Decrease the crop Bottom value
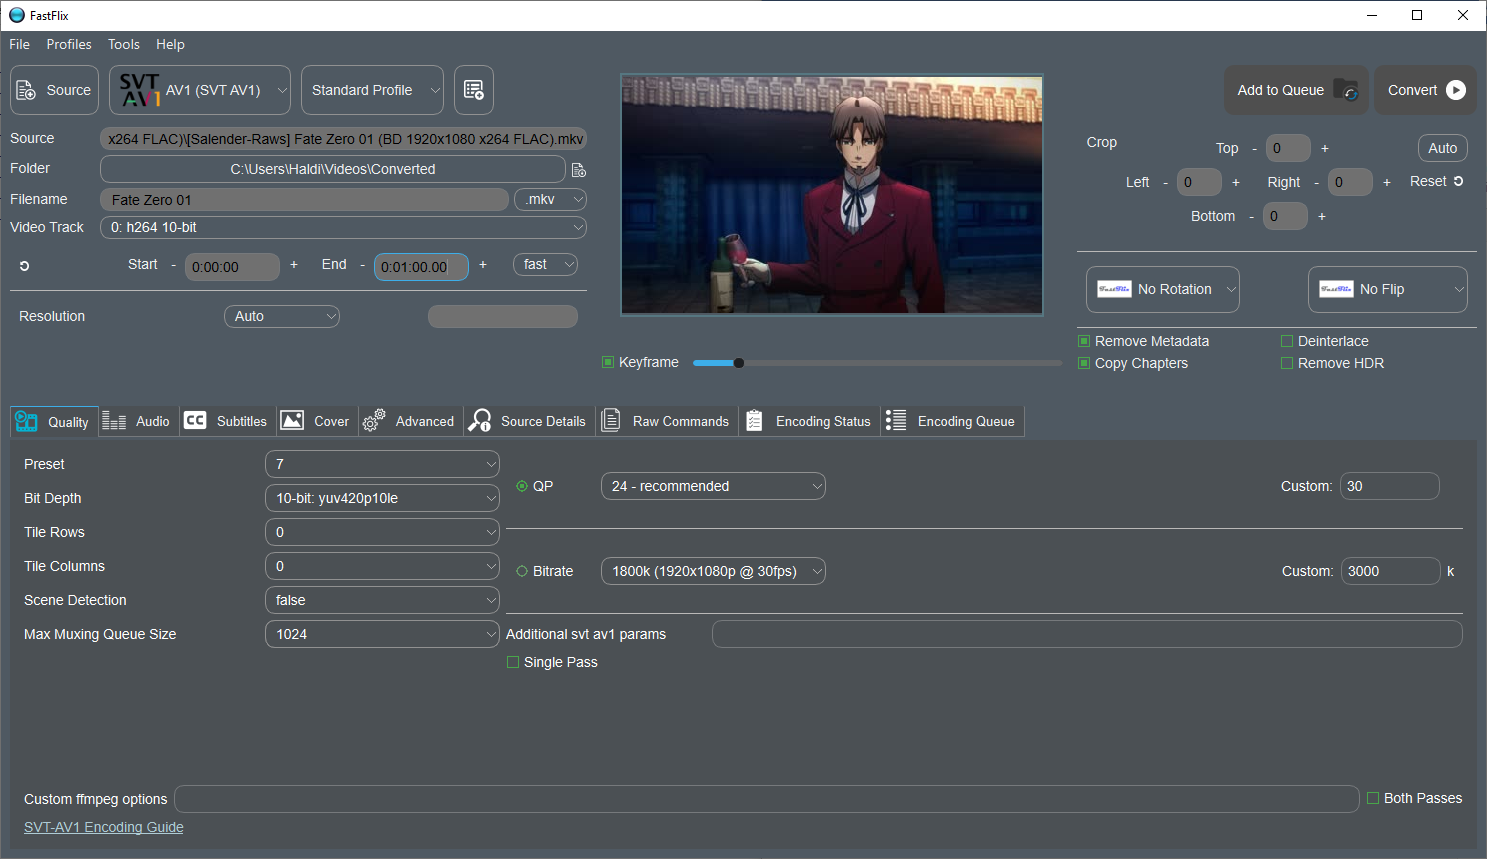 1251,216
